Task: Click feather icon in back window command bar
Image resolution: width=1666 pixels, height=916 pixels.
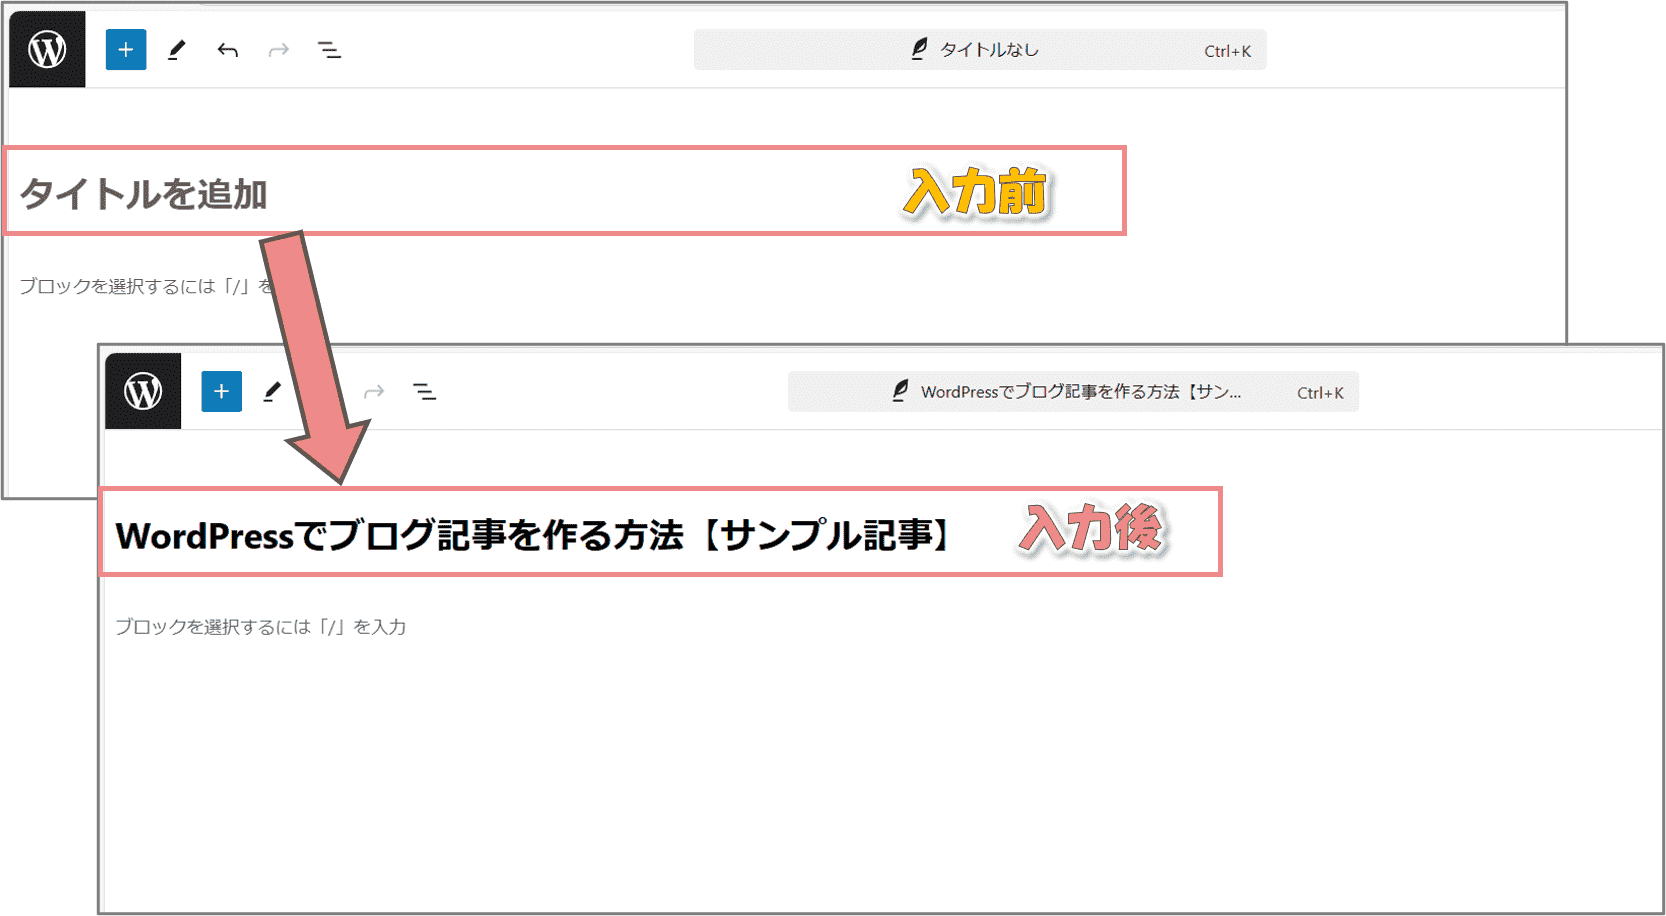Action: pos(920,49)
